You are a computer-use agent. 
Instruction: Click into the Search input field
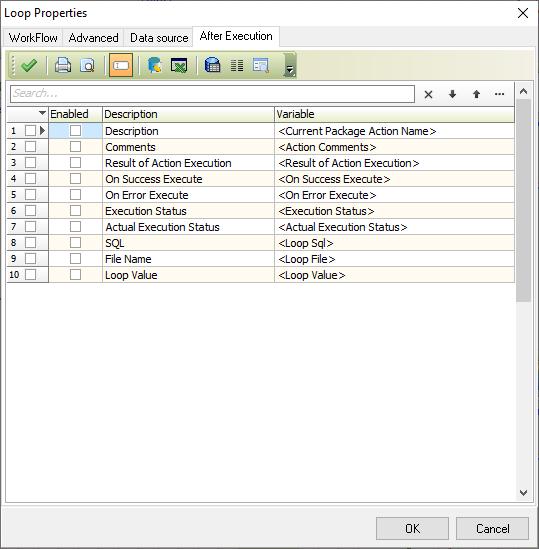point(212,94)
